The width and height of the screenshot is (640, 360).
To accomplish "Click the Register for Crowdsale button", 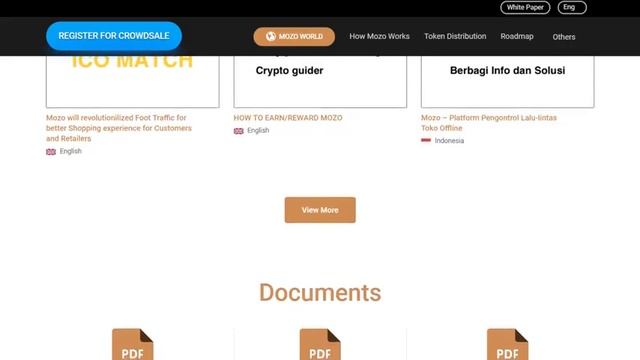I will click(114, 36).
